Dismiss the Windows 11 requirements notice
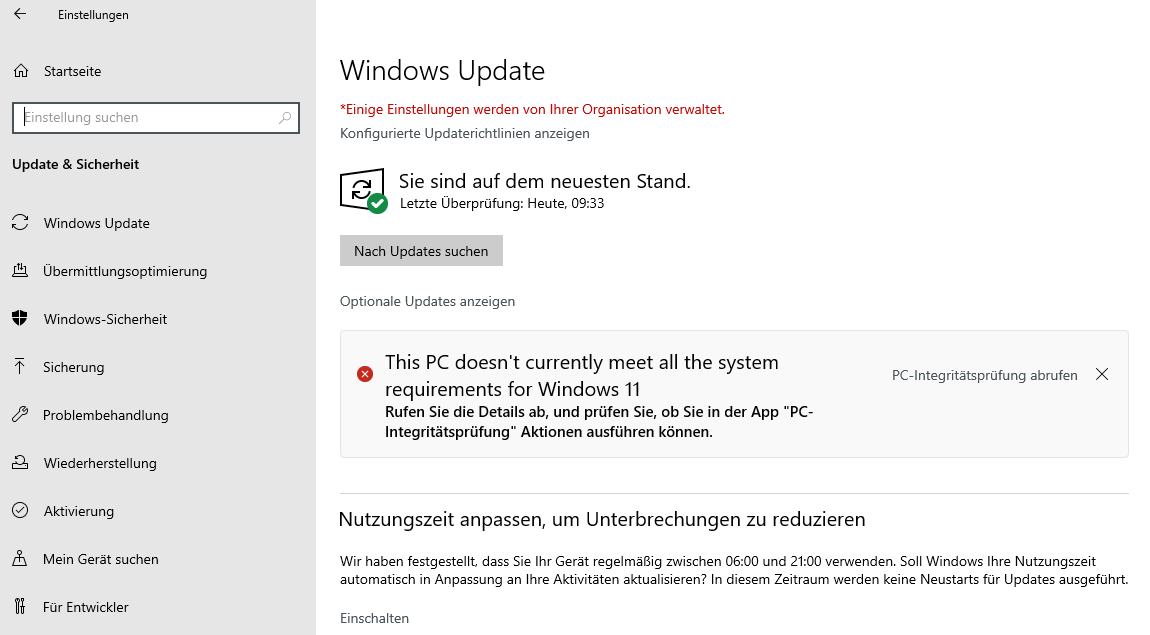Screen dimensions: 1150x635 coord(1102,375)
